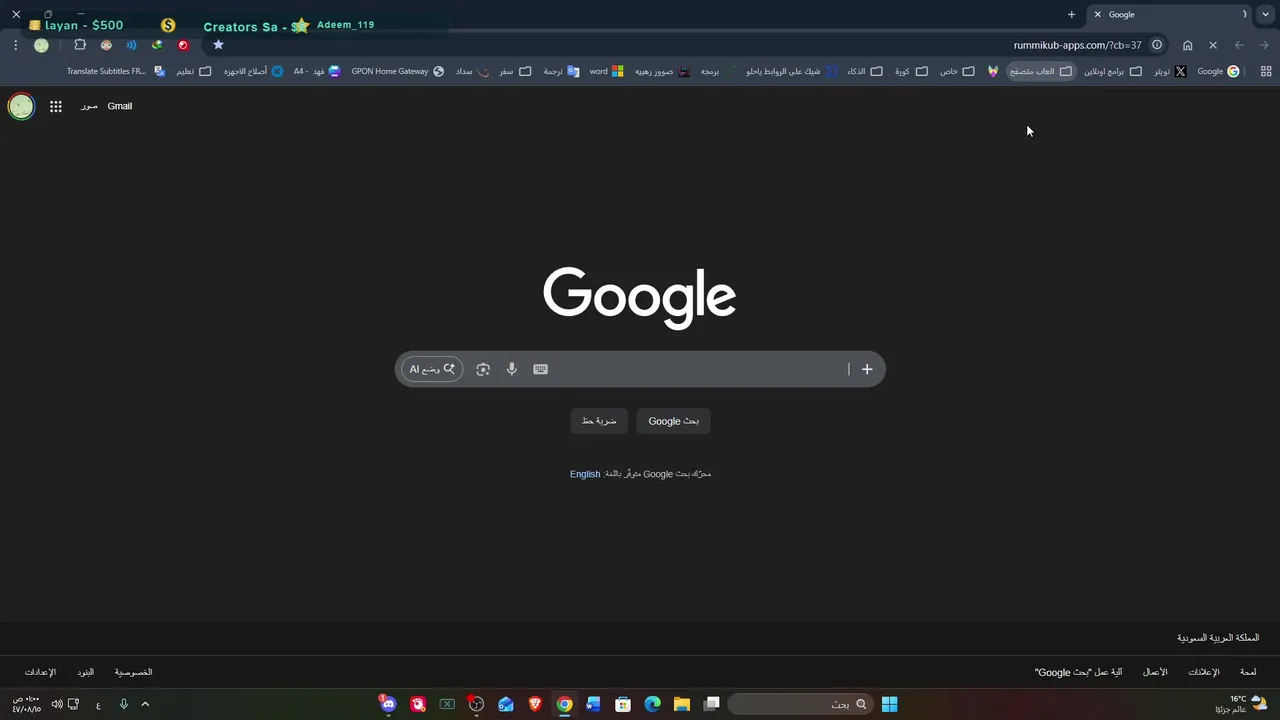1280x720 pixels.
Task: Click the 'بحث Google' search button
Action: [673, 421]
